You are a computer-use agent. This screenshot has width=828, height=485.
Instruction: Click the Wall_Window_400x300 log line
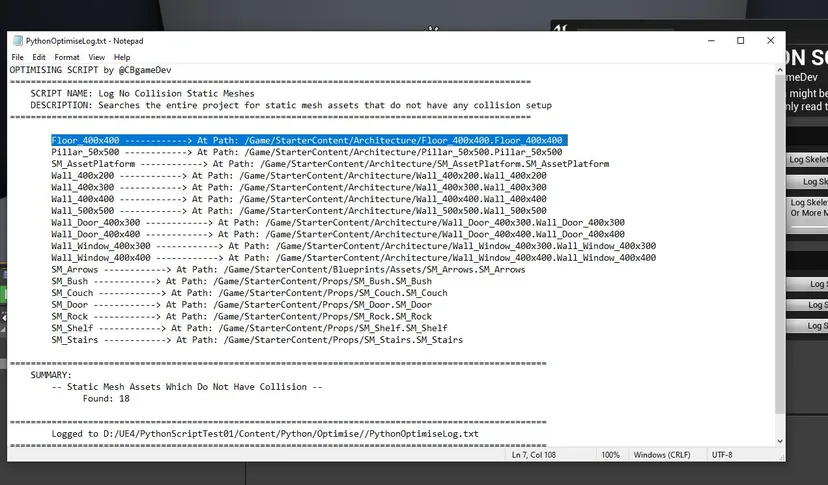click(354, 246)
